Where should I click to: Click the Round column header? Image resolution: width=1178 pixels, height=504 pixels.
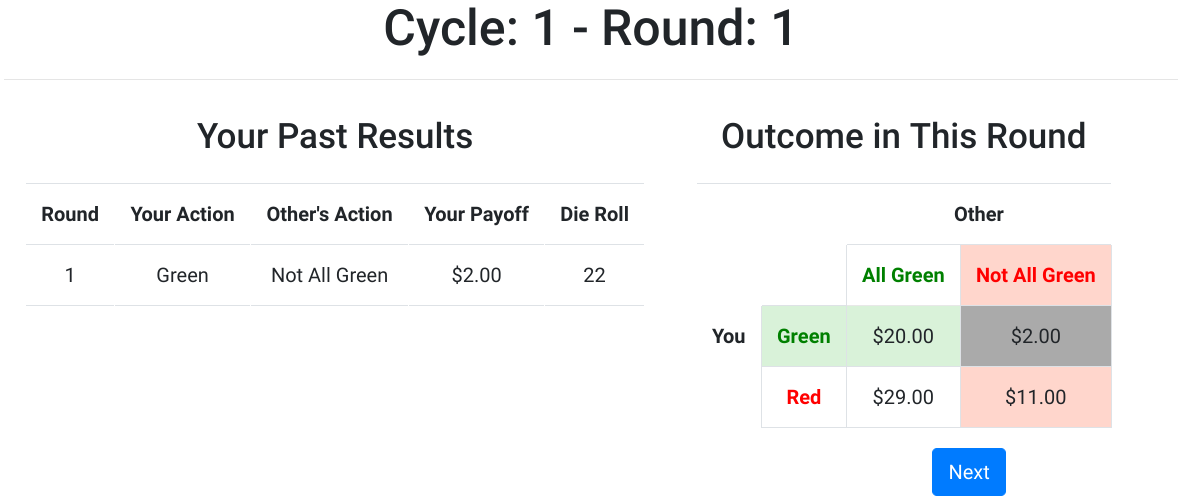[x=70, y=214]
